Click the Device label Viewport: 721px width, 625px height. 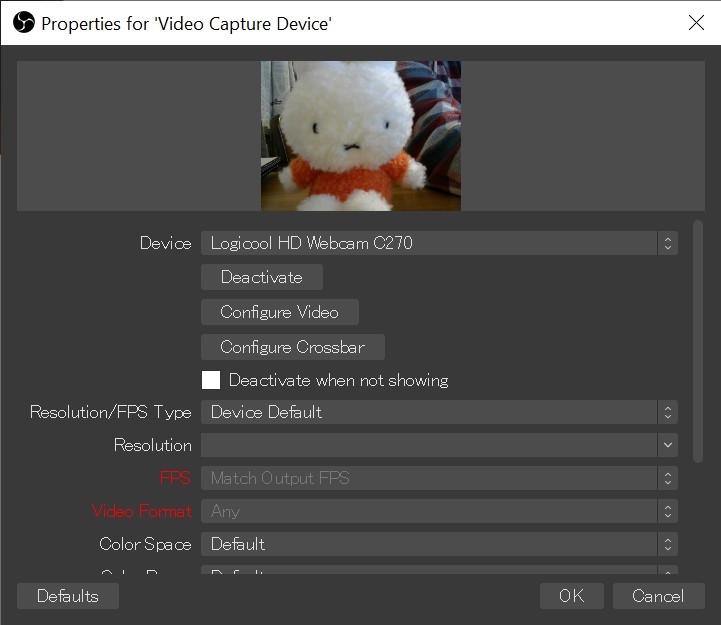(x=166, y=243)
